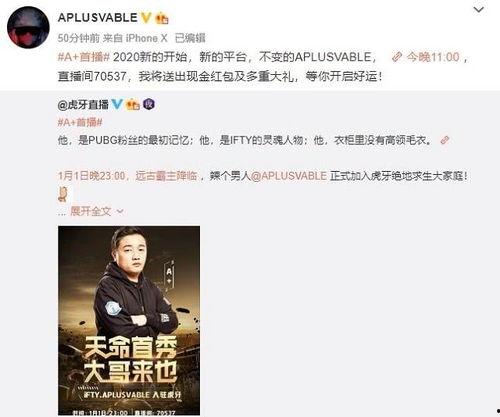Click the link icon before 今晚11:00
Image resolution: width=500 pixels, height=417 pixels.
point(397,57)
